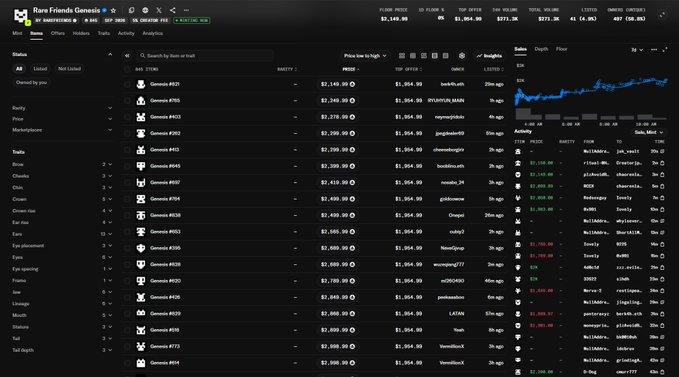Click the Insights button
The height and width of the screenshot is (377, 679).
(x=489, y=56)
